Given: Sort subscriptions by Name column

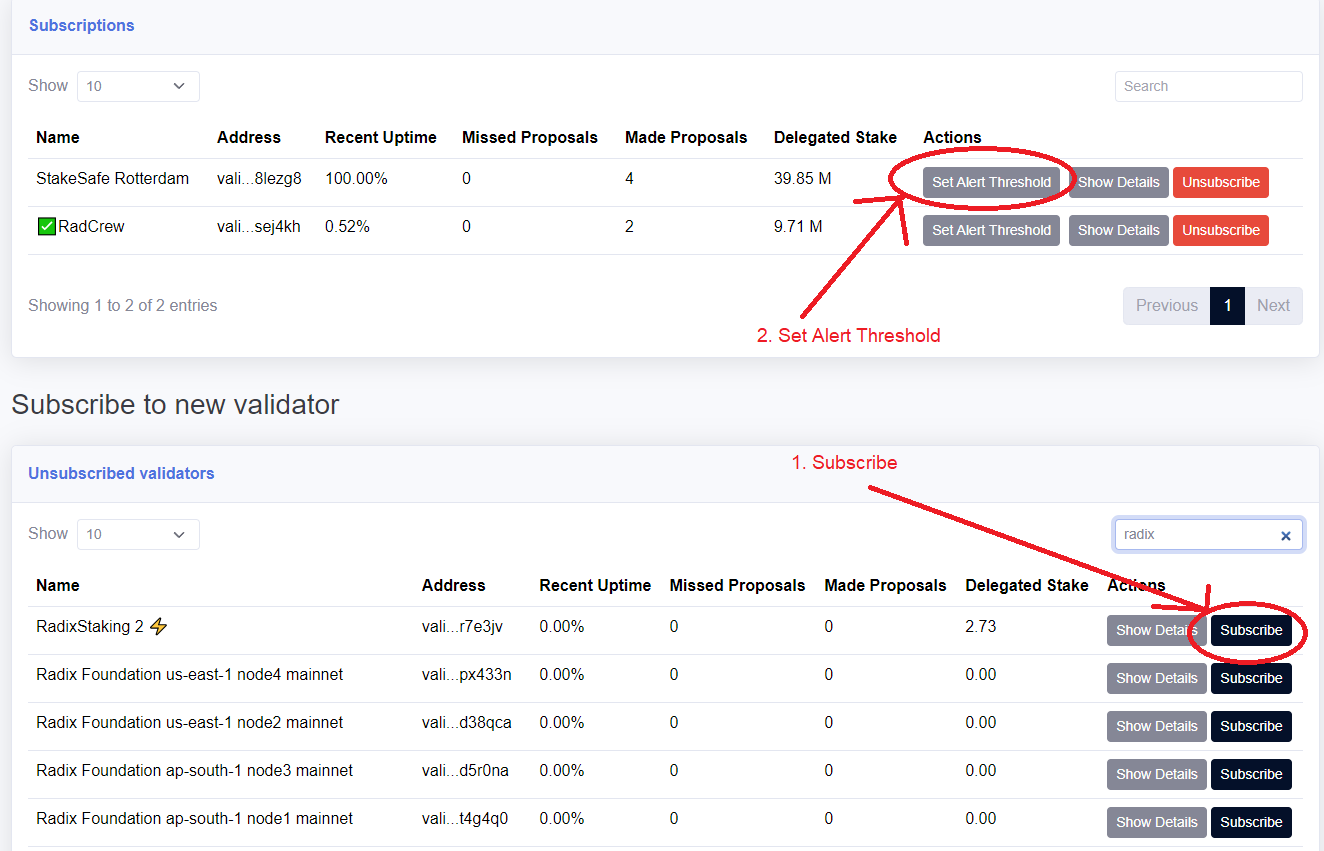Looking at the screenshot, I should pyautogui.click(x=58, y=138).
